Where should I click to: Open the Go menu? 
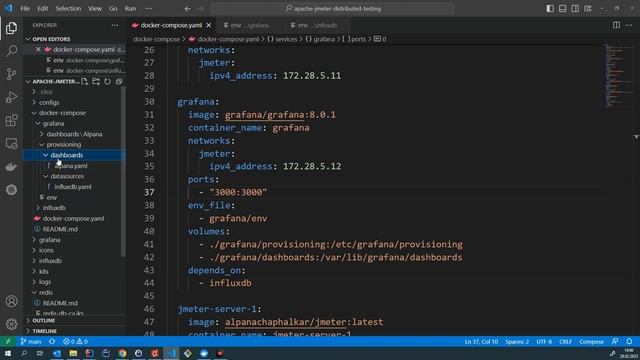(113, 9)
